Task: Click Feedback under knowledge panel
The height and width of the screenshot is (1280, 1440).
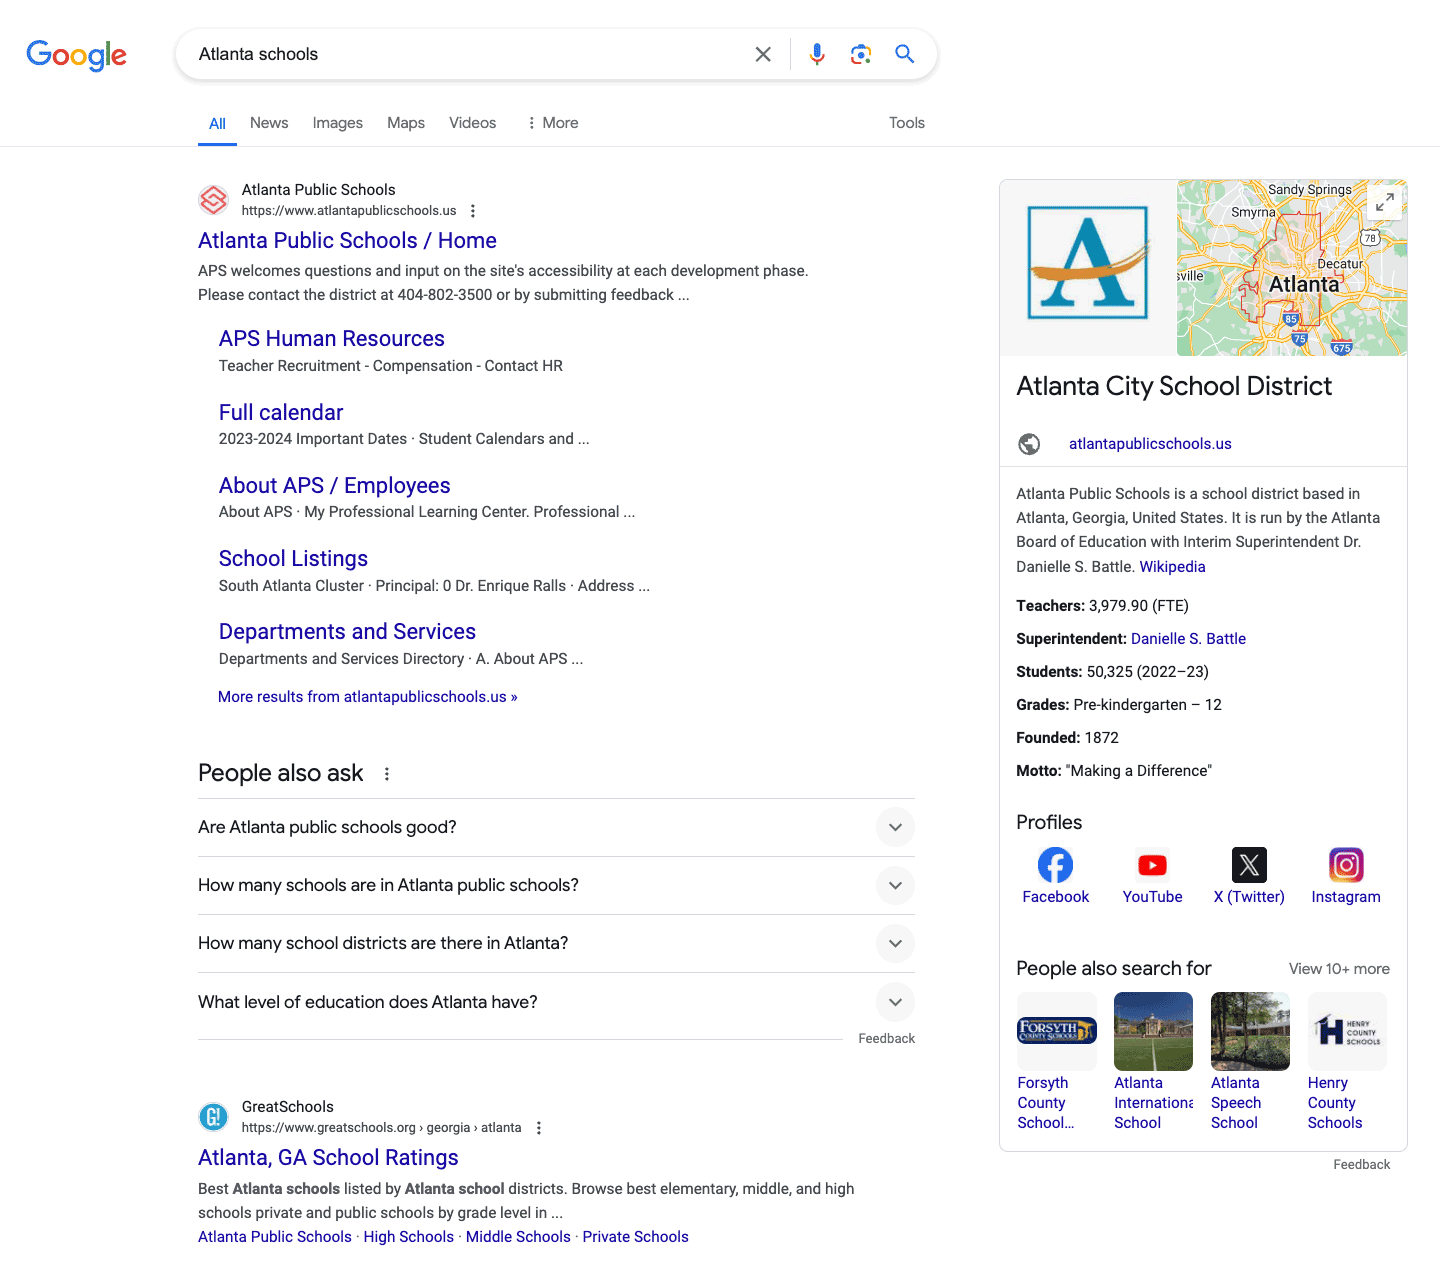Action: [x=1361, y=1165]
